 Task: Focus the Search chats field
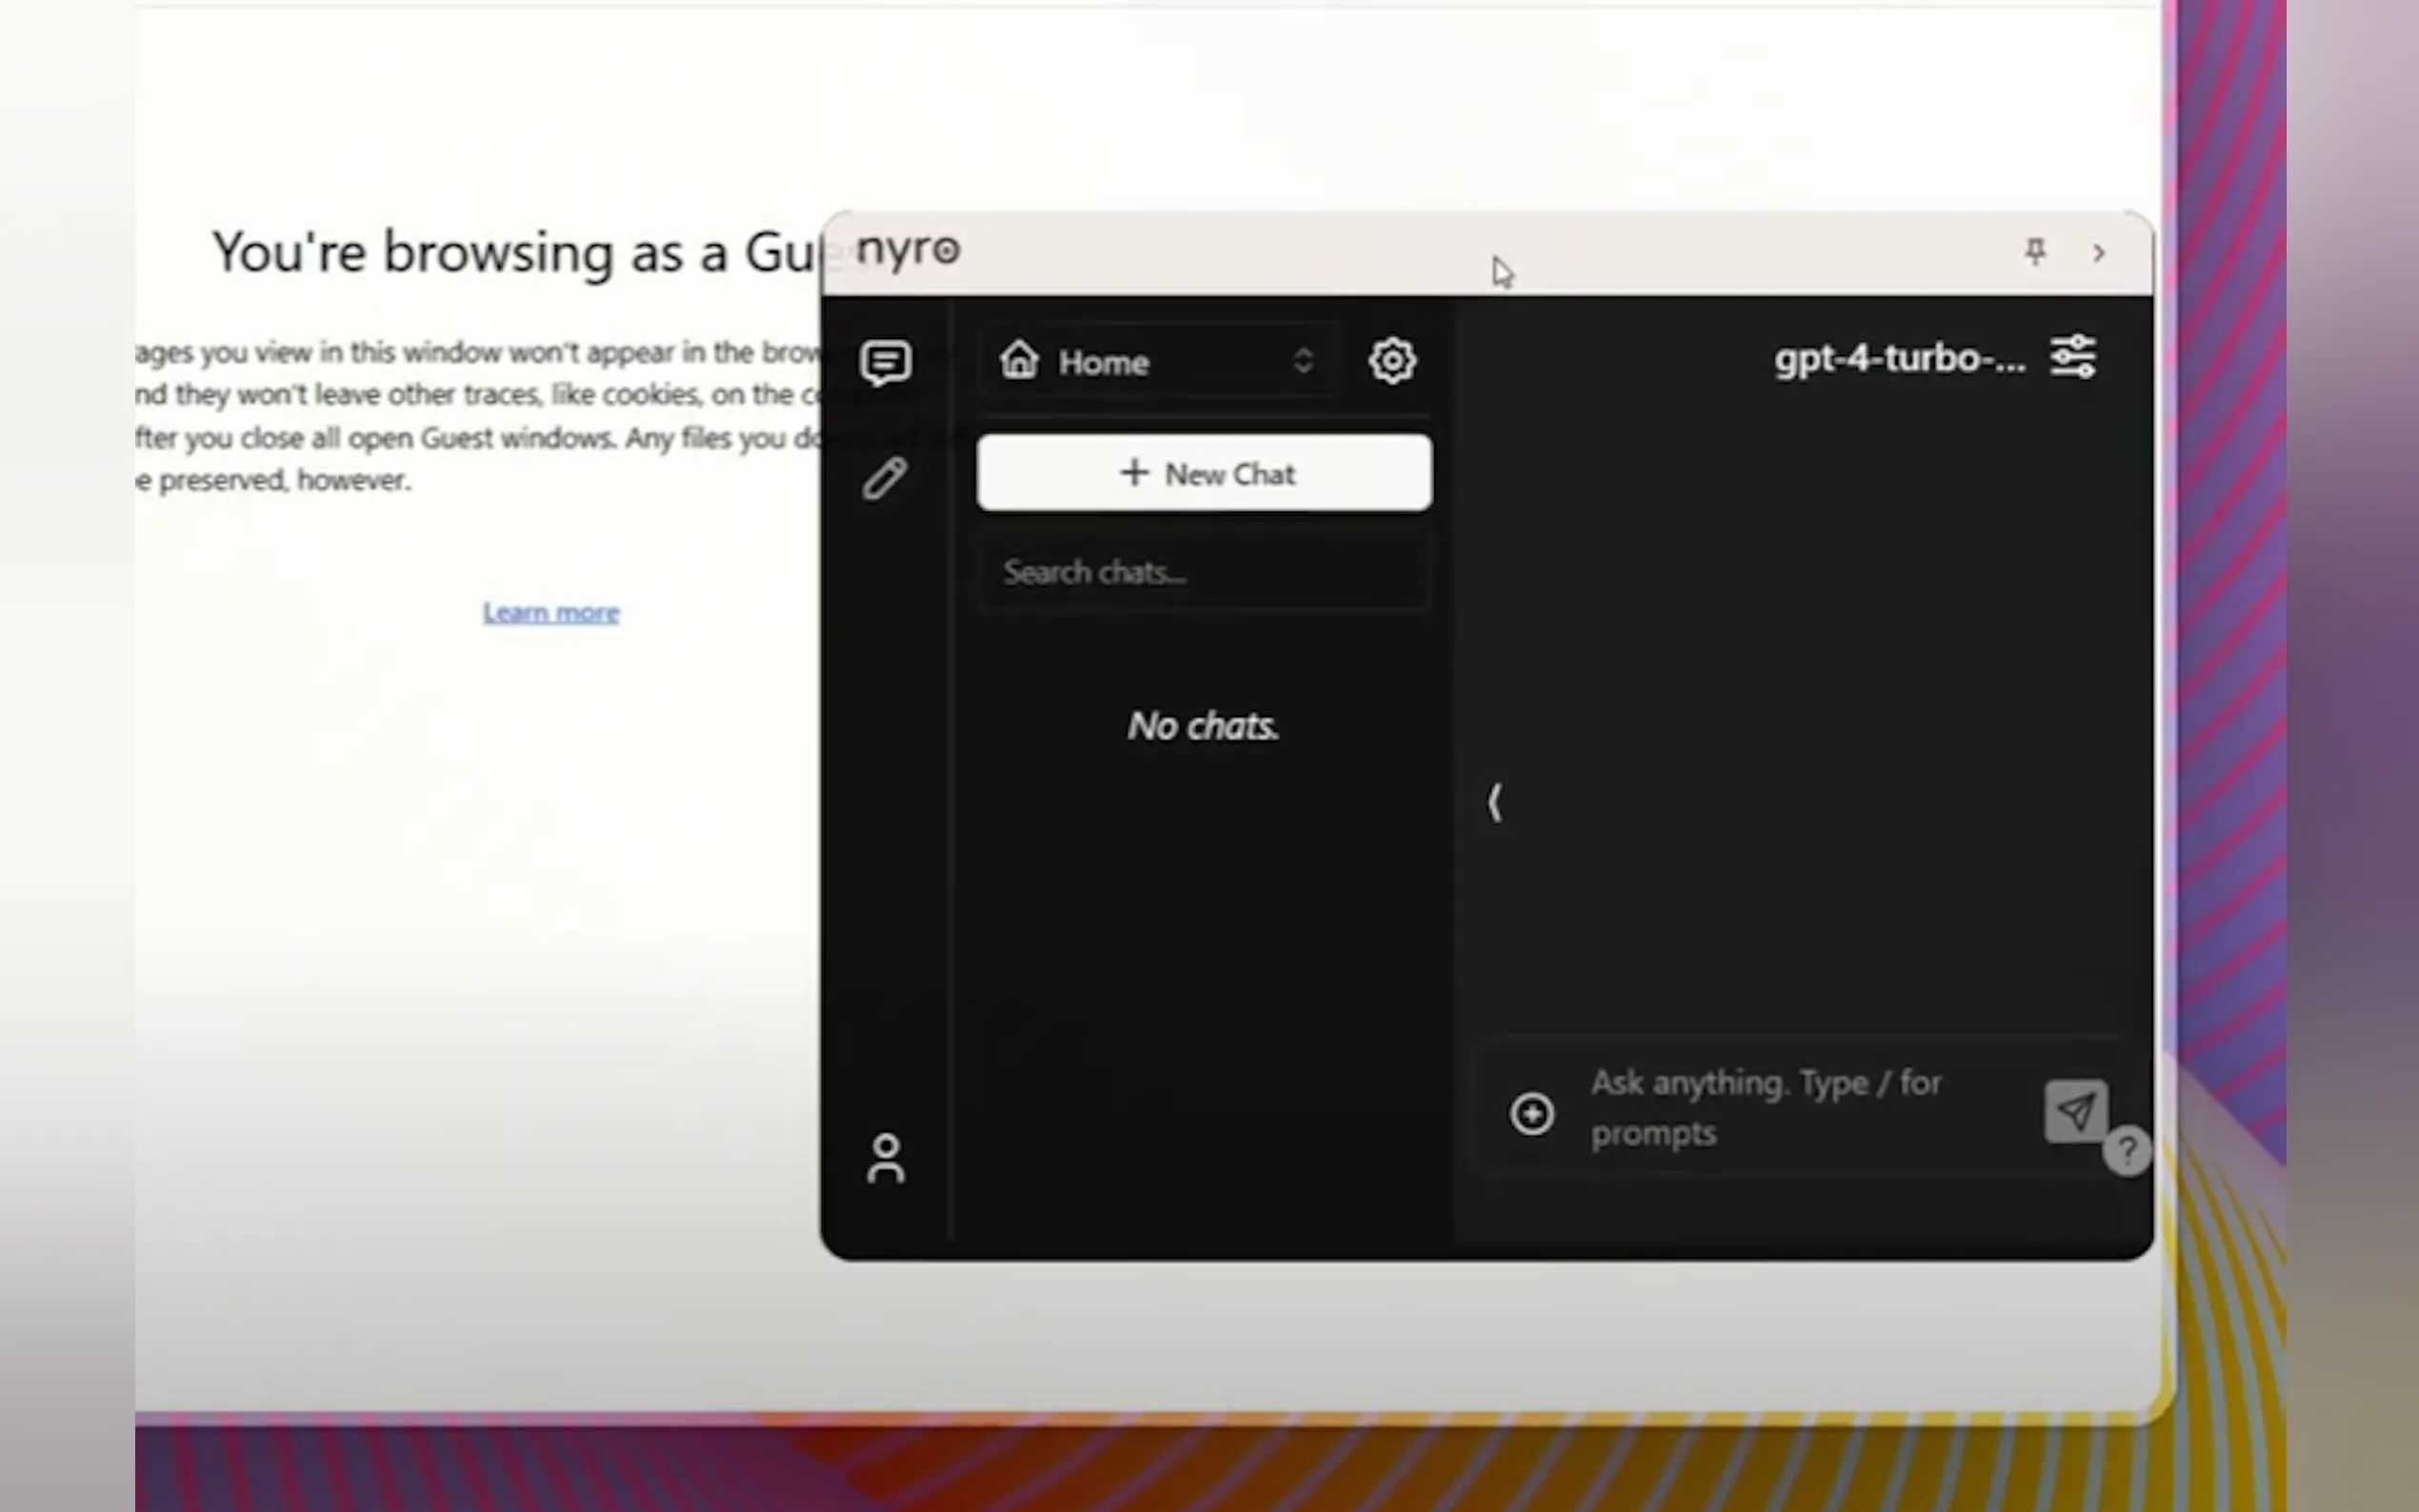point(1204,572)
